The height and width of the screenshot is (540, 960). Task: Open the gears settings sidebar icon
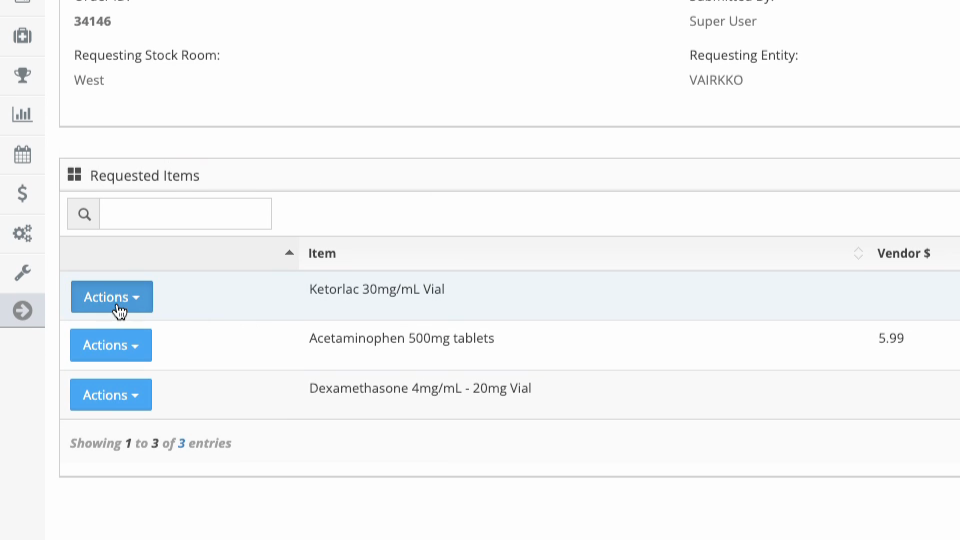(x=22, y=233)
